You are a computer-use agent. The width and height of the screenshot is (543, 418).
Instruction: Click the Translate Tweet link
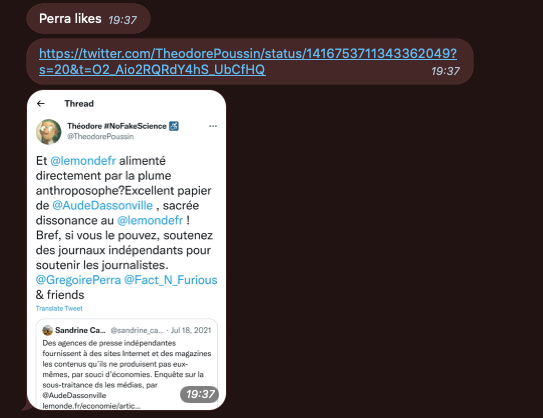59,308
